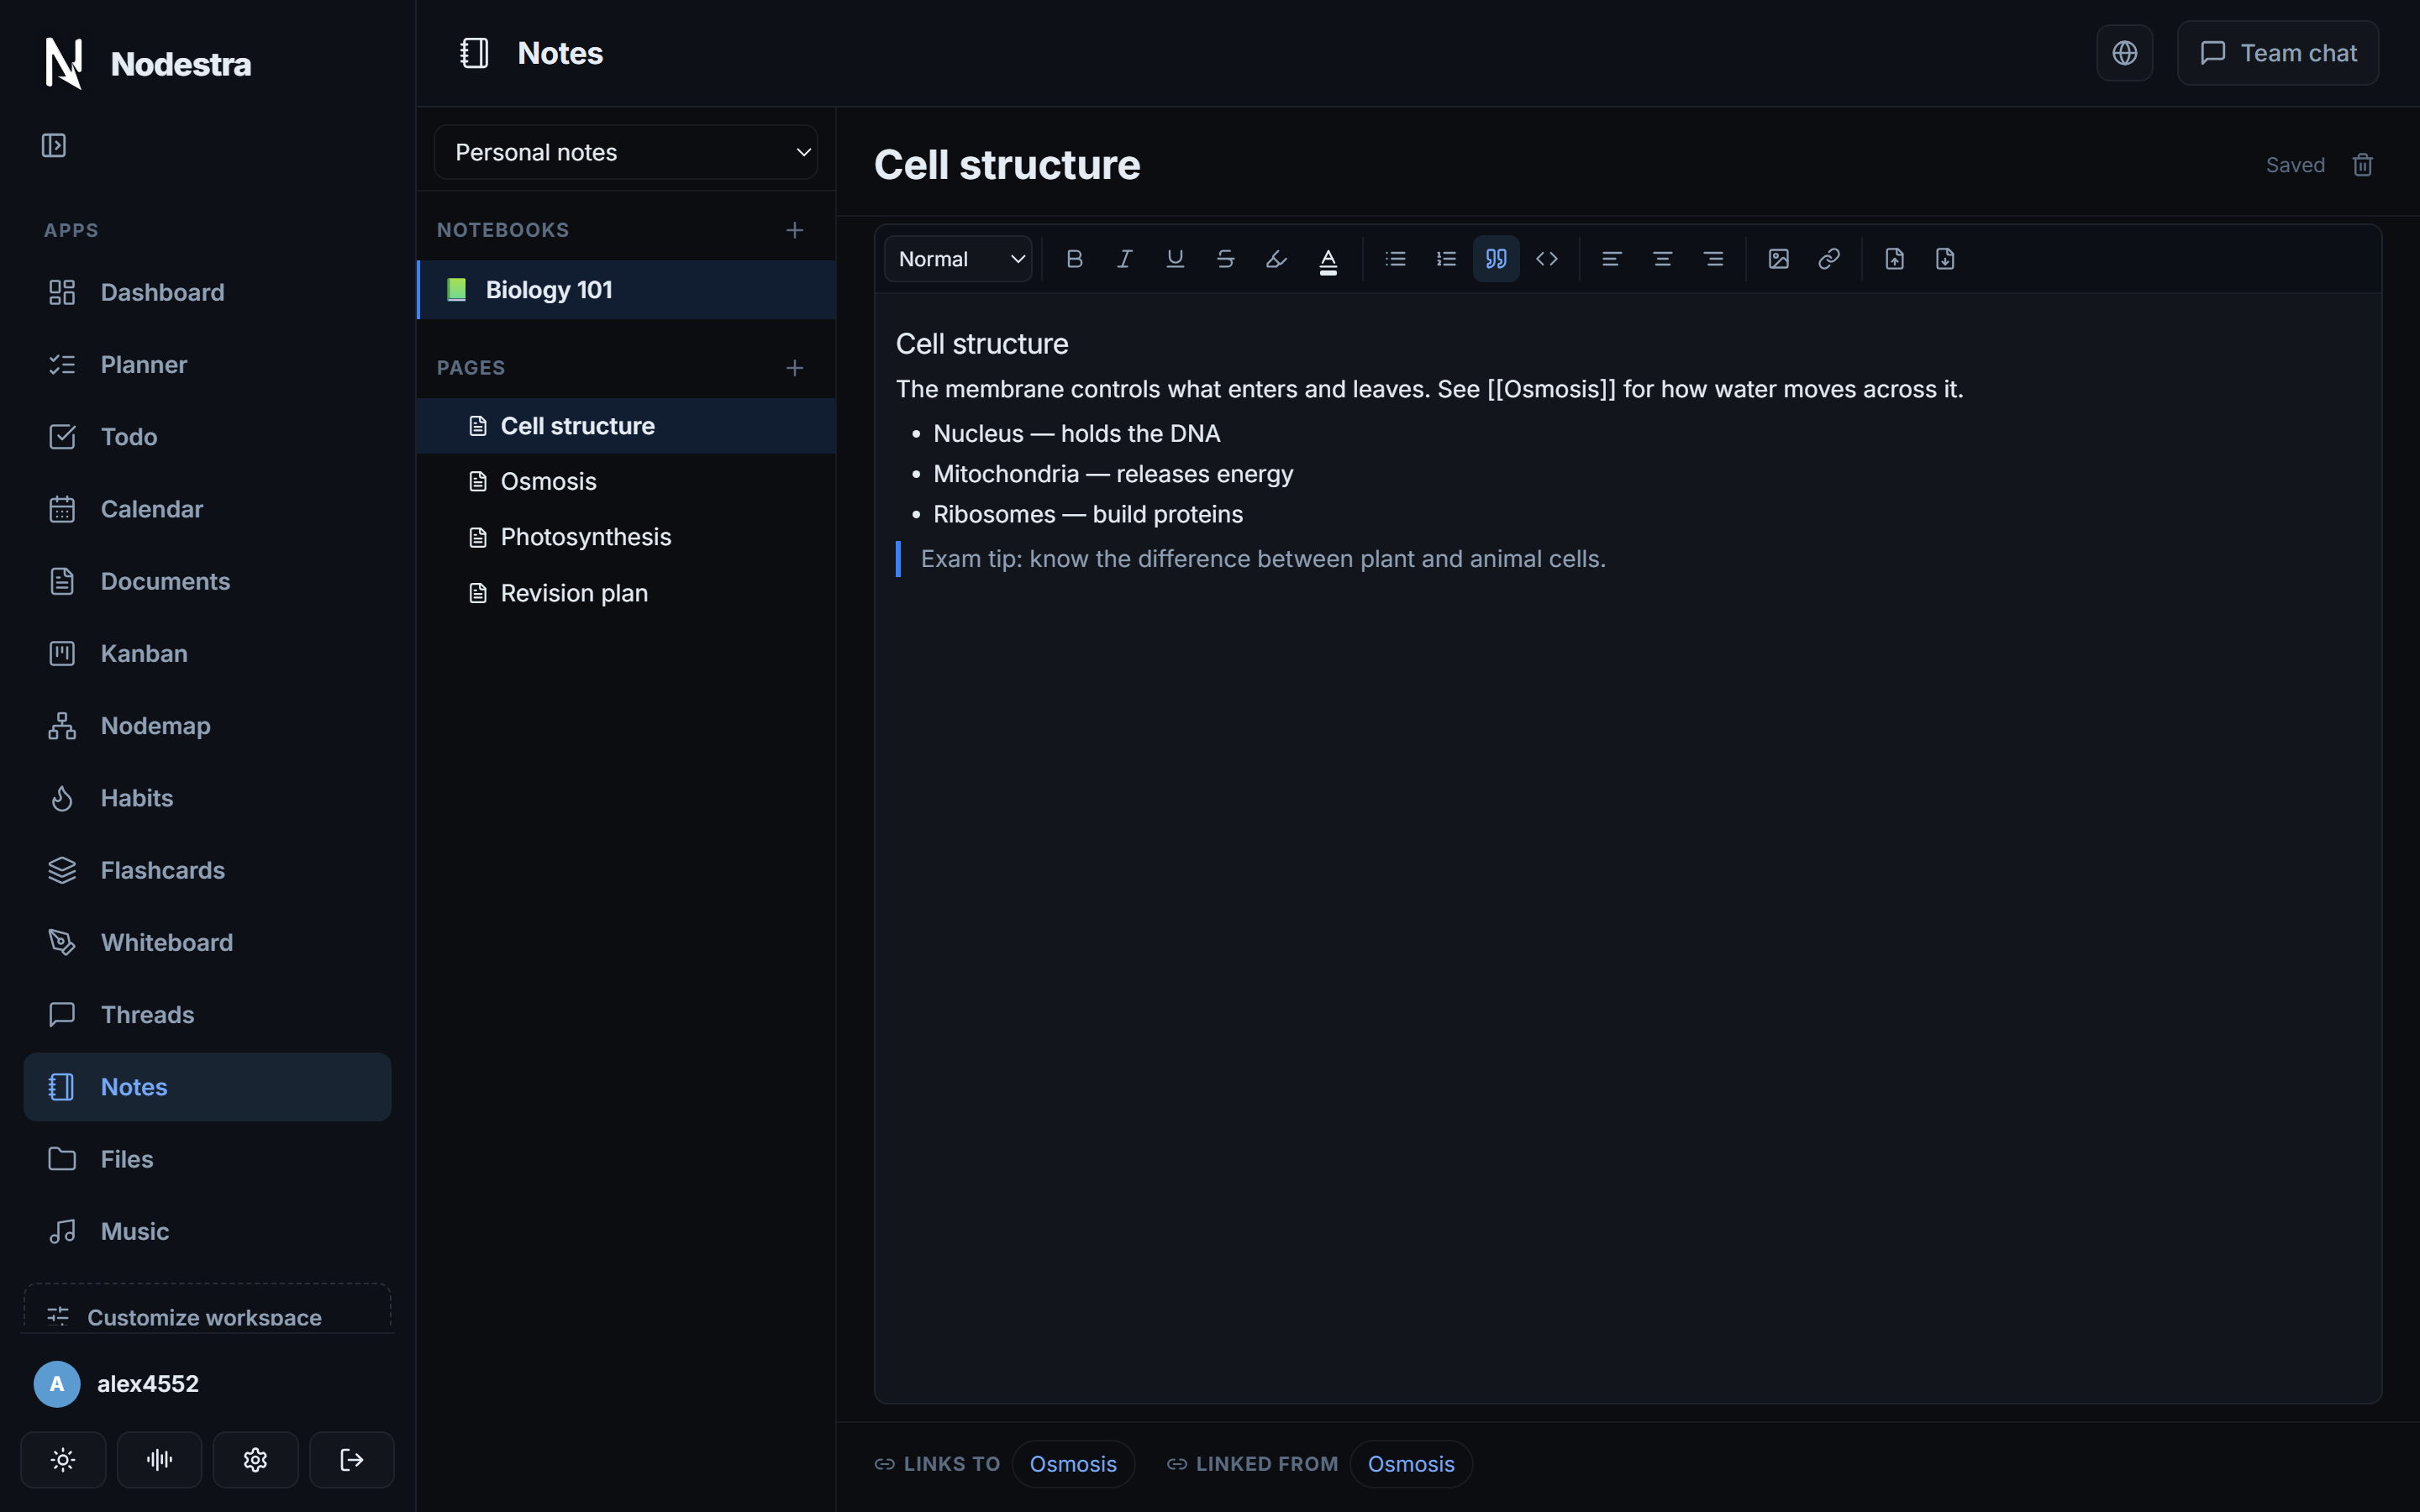Click the Exam tip blockquote text
2420x1512 pixels.
point(1263,559)
